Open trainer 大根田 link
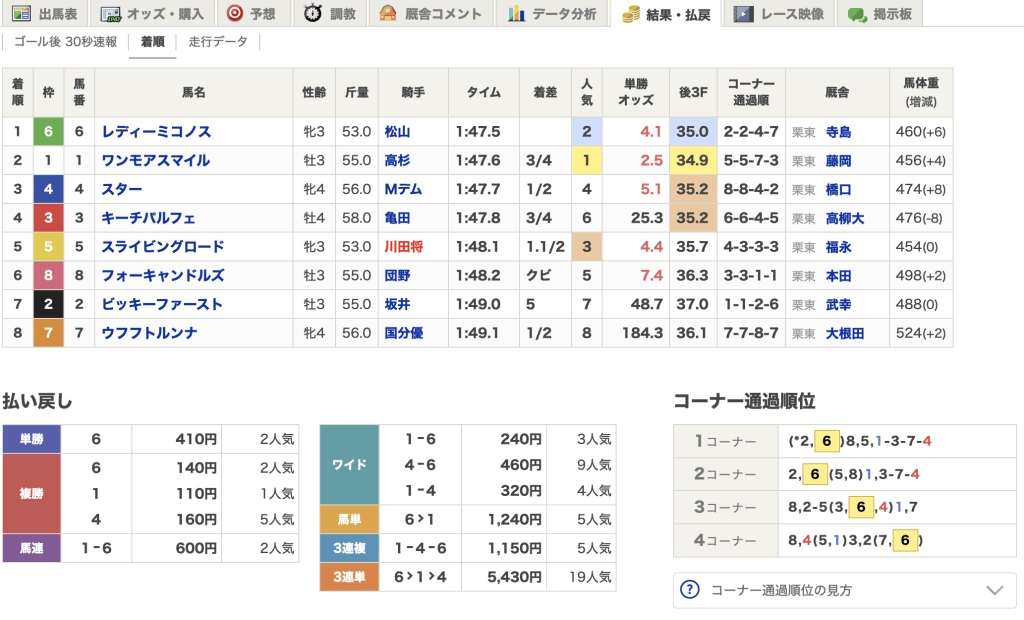The width and height of the screenshot is (1024, 620). coord(845,333)
